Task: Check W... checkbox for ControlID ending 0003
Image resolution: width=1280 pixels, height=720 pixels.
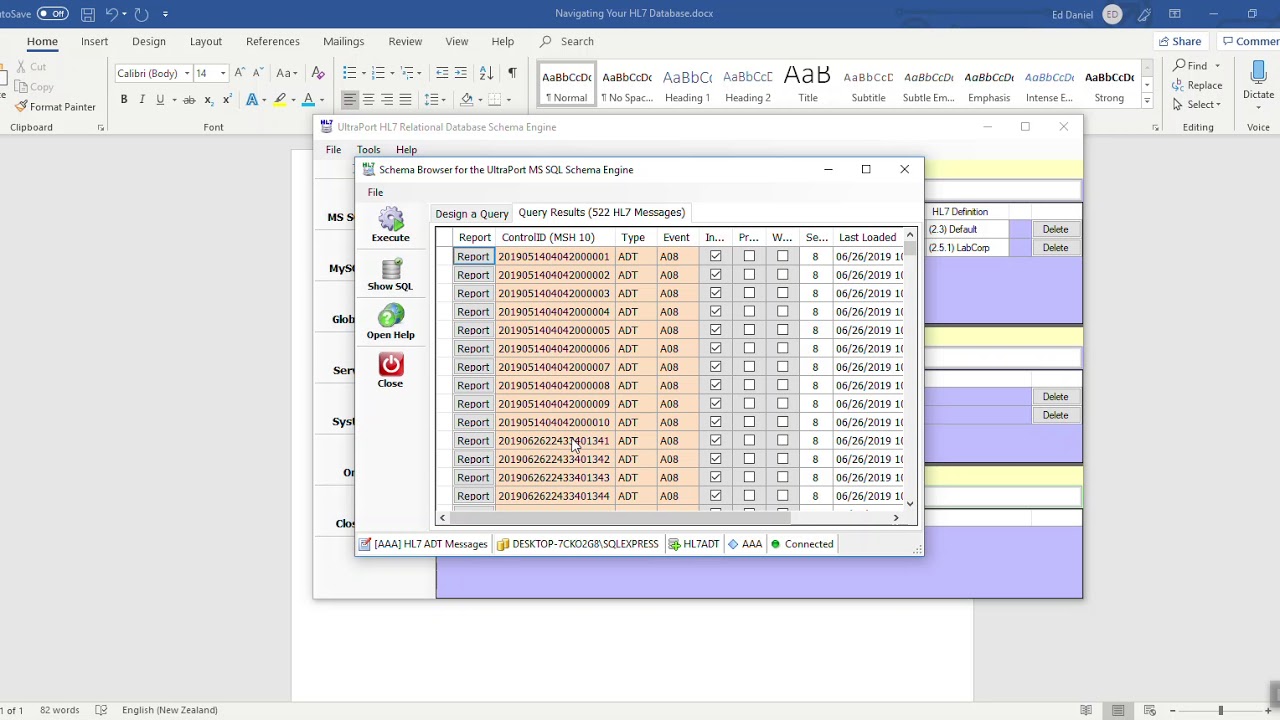Action: click(782, 294)
